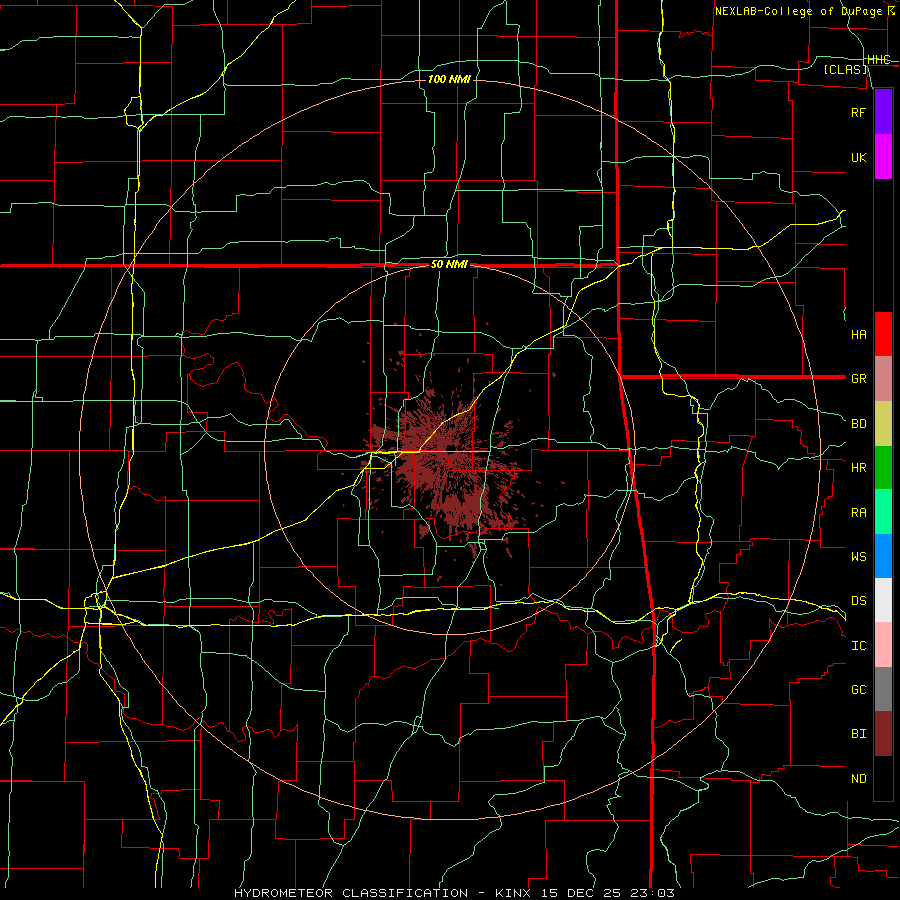Click the 'GC' legend label
The height and width of the screenshot is (900, 900).
coord(859,689)
